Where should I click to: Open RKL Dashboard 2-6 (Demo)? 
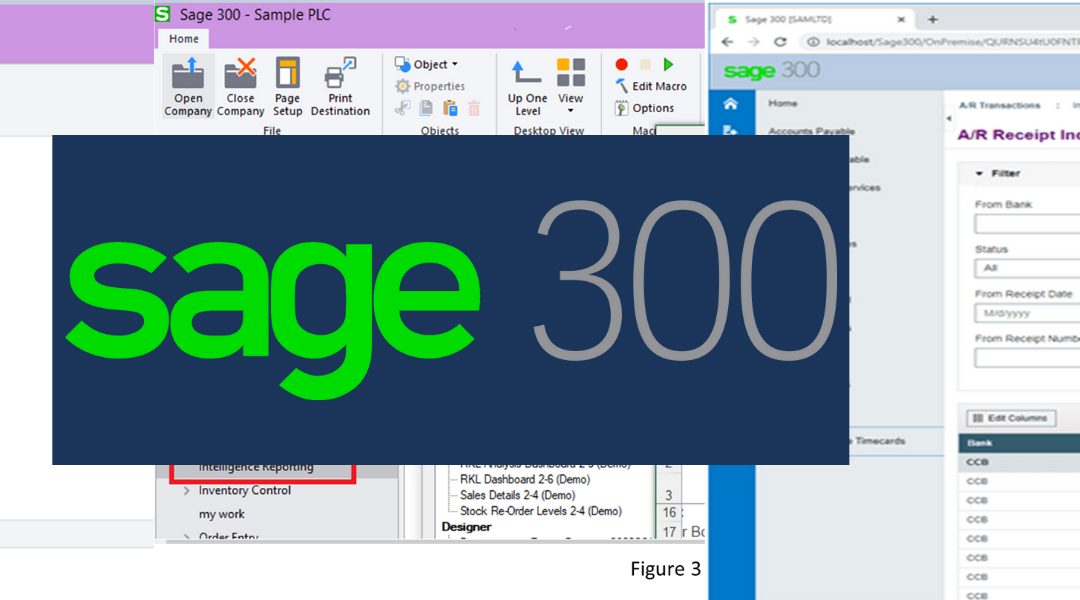pos(525,479)
